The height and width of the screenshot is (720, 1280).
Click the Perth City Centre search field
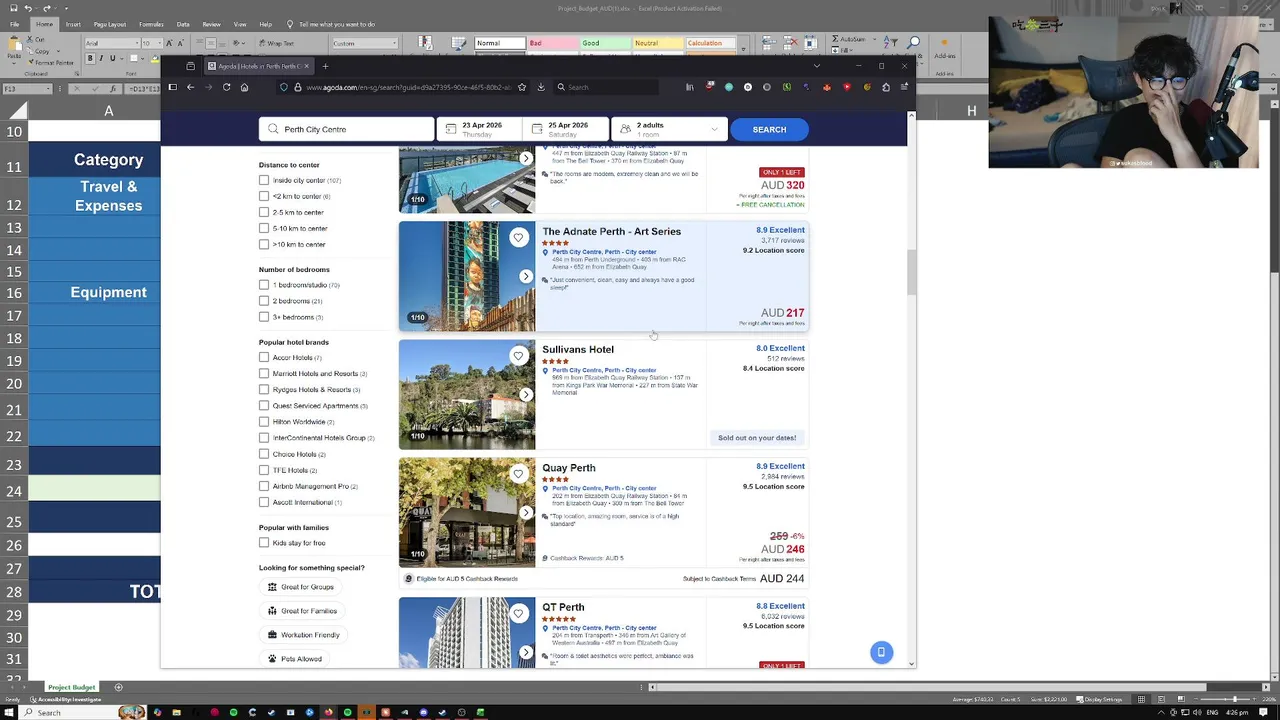pyautogui.click(x=347, y=129)
